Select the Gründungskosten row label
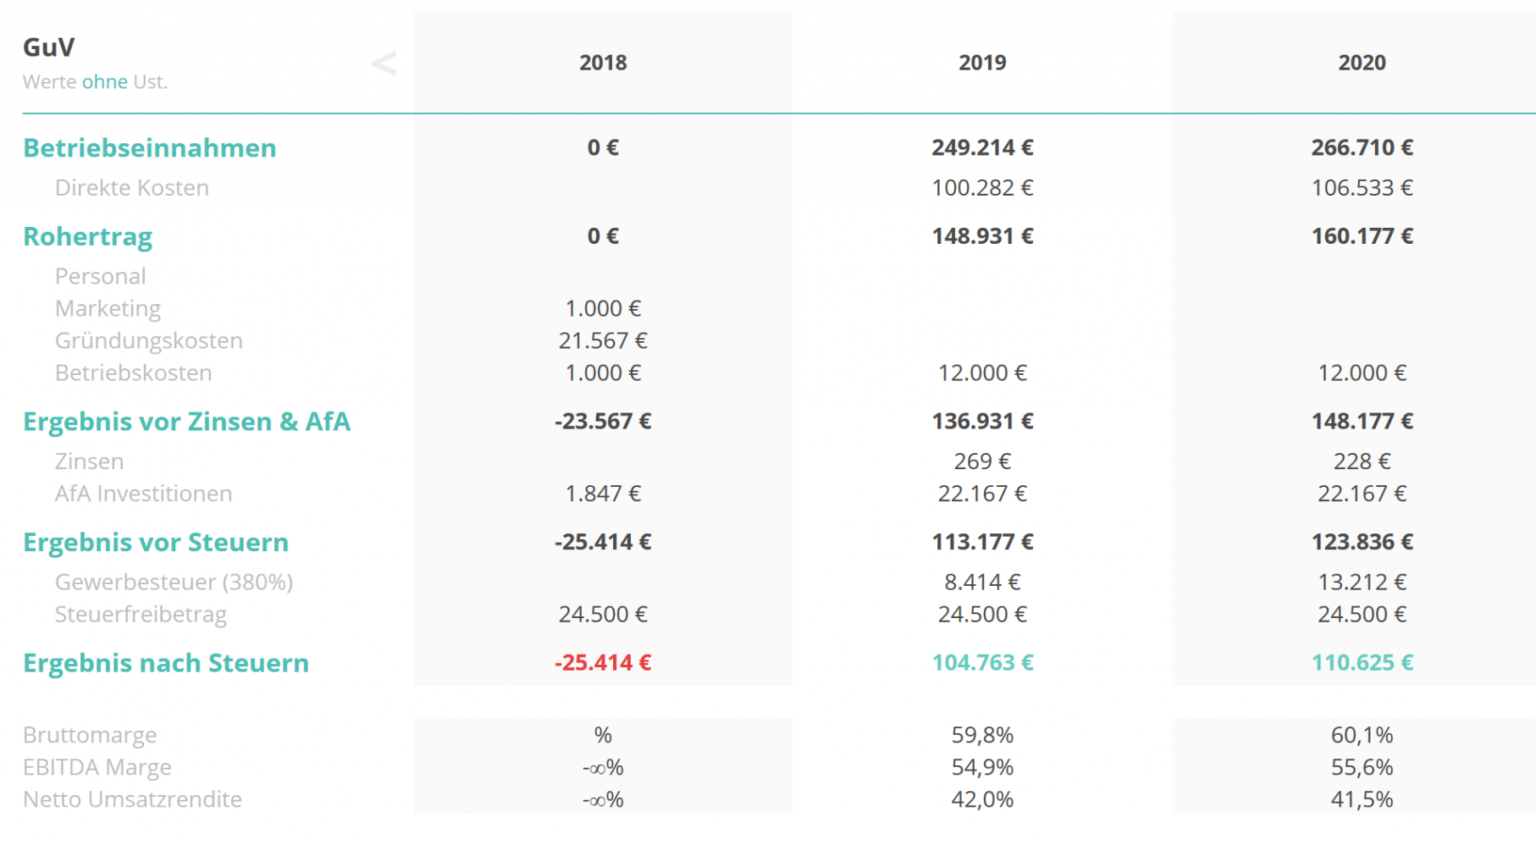This screenshot has width=1536, height=845. (x=149, y=341)
